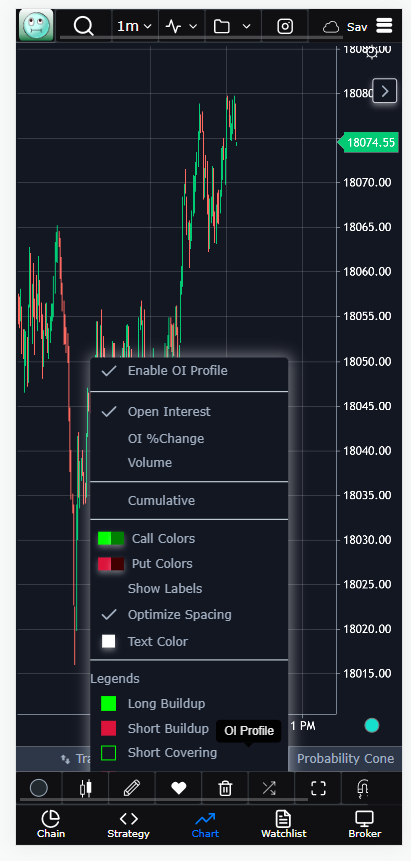Select Short Covering legend label
Viewport: 411px width, 861px height.
173,752
